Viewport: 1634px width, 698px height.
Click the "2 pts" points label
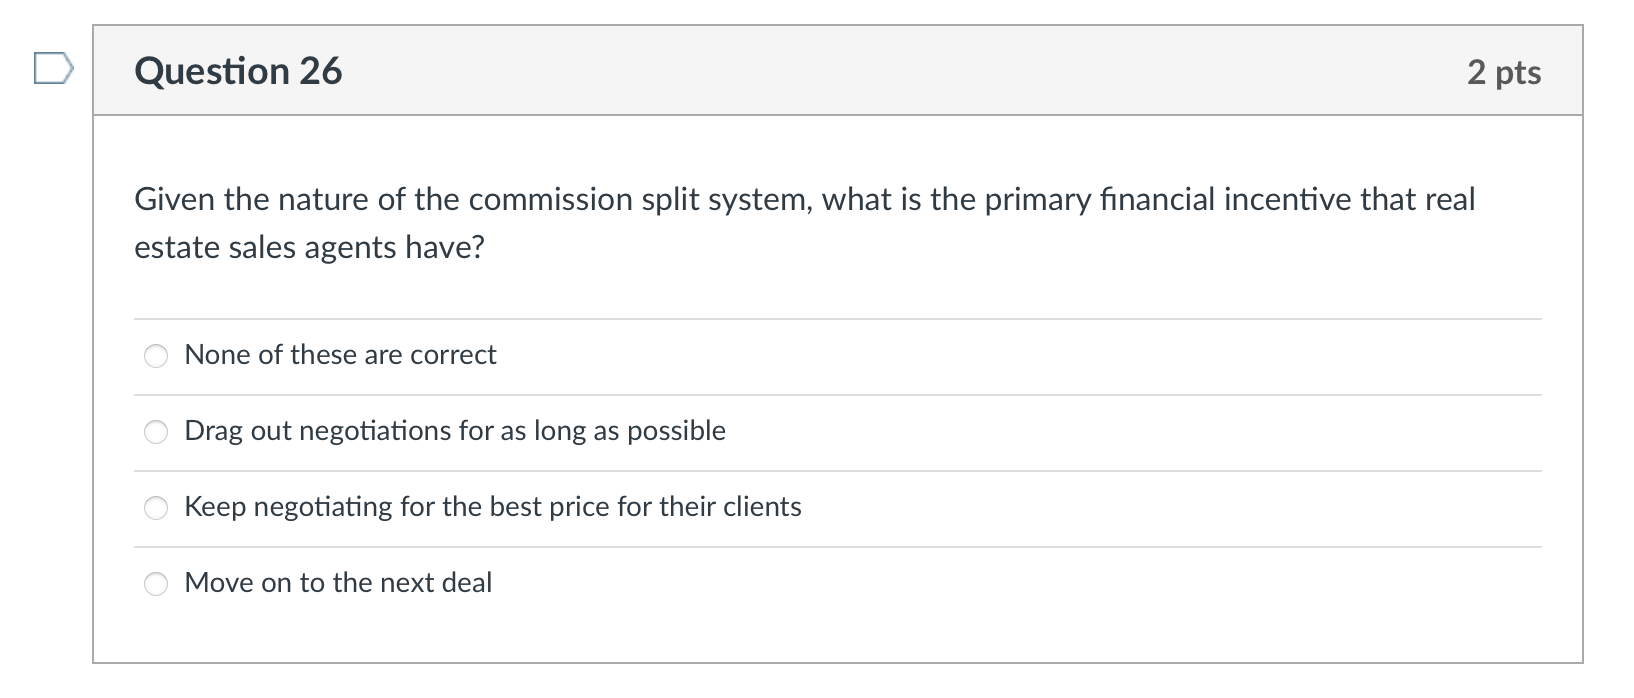coord(1504,72)
